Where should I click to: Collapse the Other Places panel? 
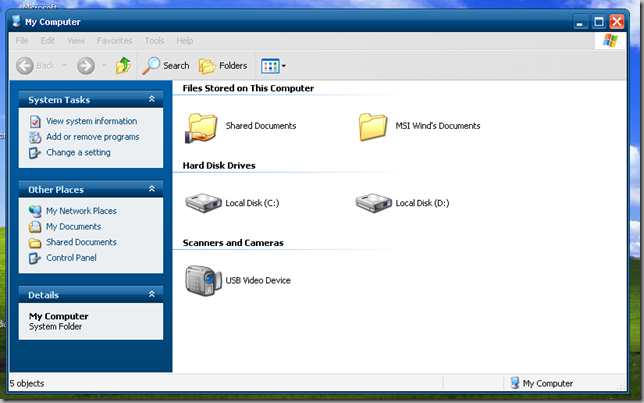click(152, 189)
